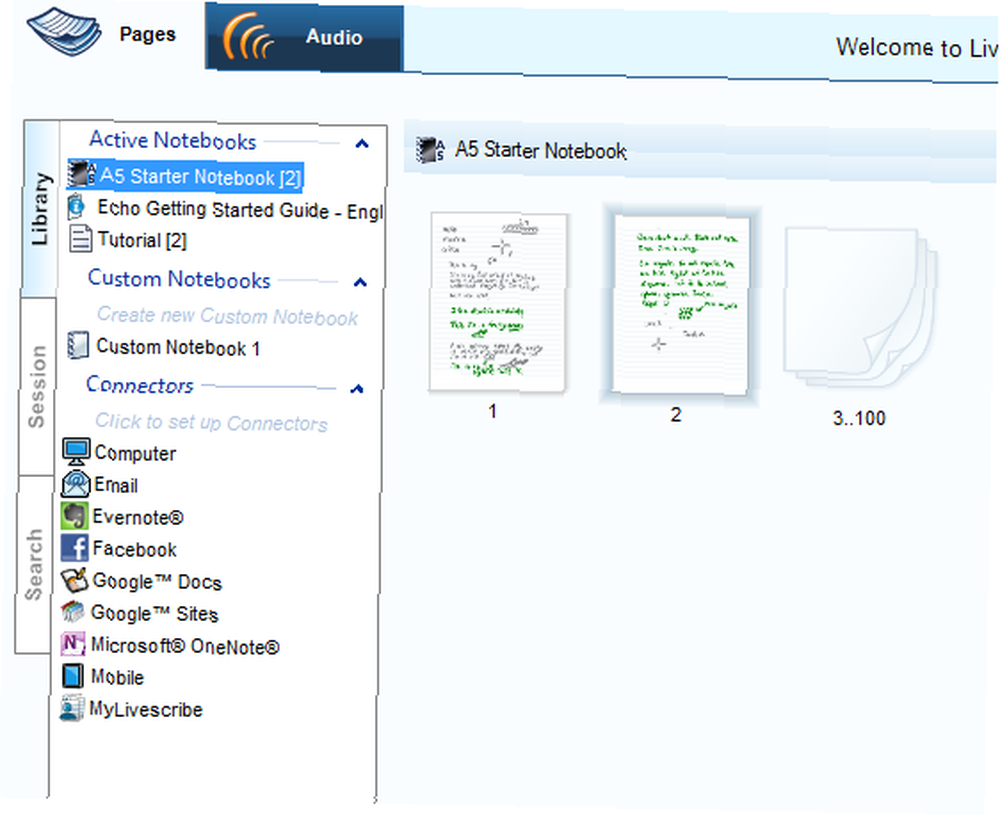The image size is (1000, 818).
Task: Click the Mobile connector phone icon
Action: (72, 676)
